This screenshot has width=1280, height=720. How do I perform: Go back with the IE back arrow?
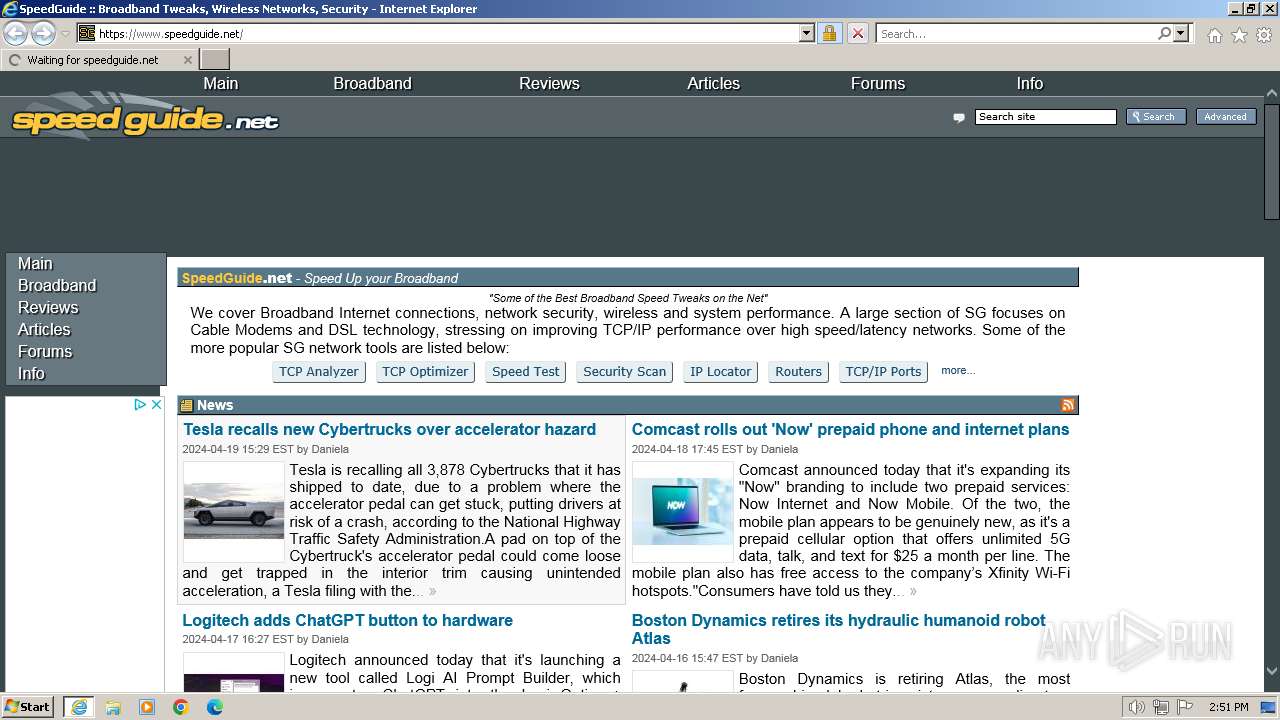[16, 33]
